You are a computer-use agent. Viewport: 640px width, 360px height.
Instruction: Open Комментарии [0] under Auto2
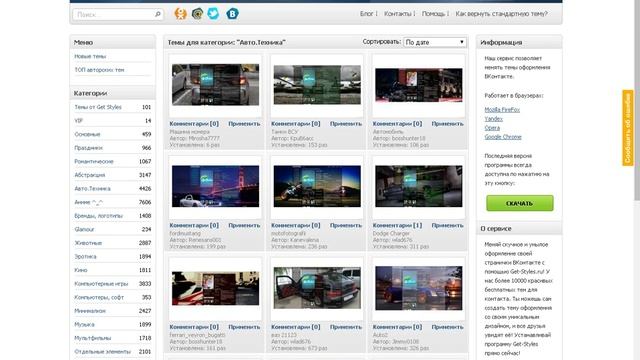[x=397, y=327]
